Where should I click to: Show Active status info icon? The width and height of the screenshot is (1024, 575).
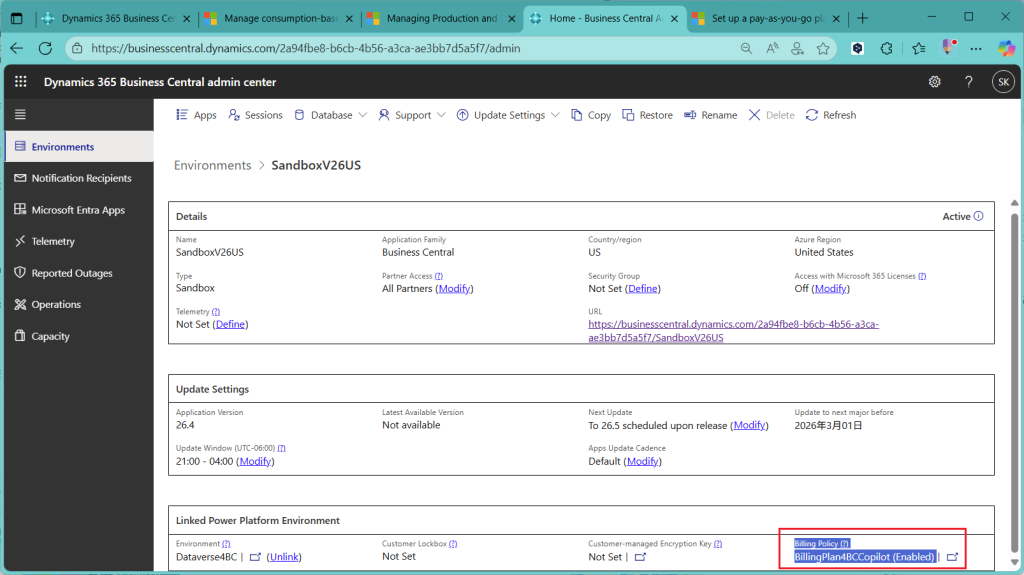978,216
